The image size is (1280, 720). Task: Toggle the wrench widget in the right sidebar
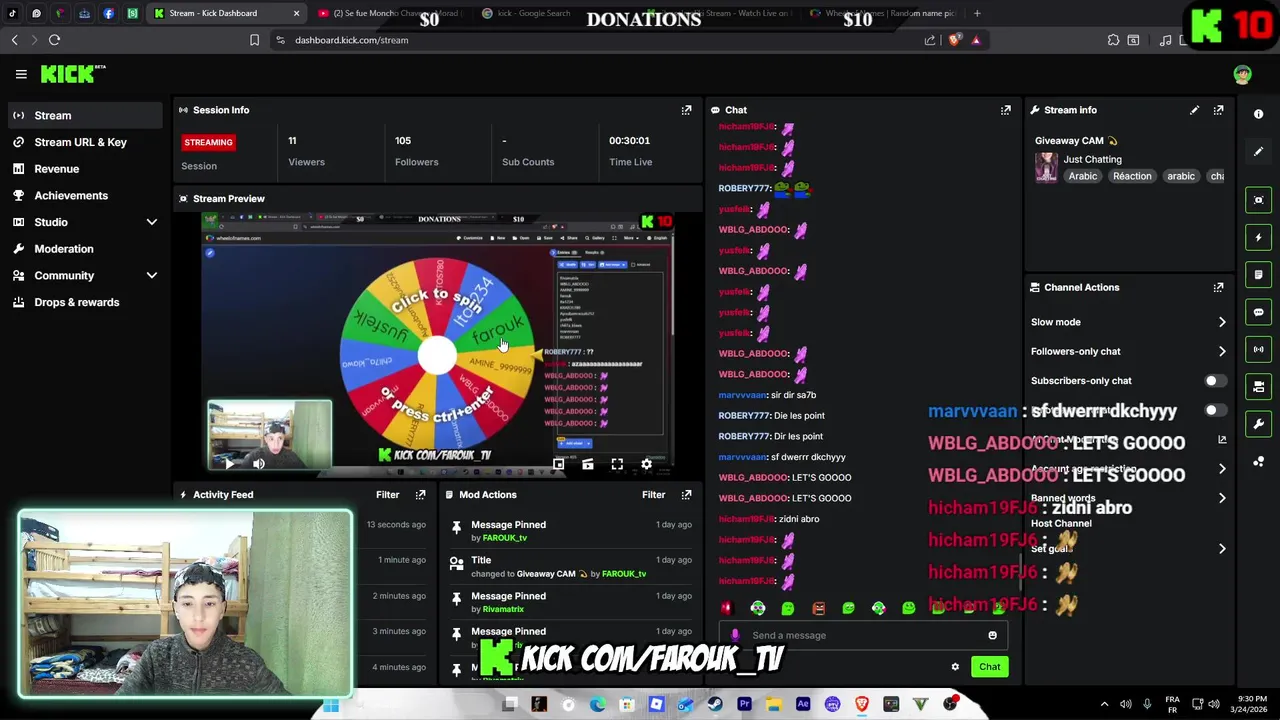pyautogui.click(x=1258, y=424)
